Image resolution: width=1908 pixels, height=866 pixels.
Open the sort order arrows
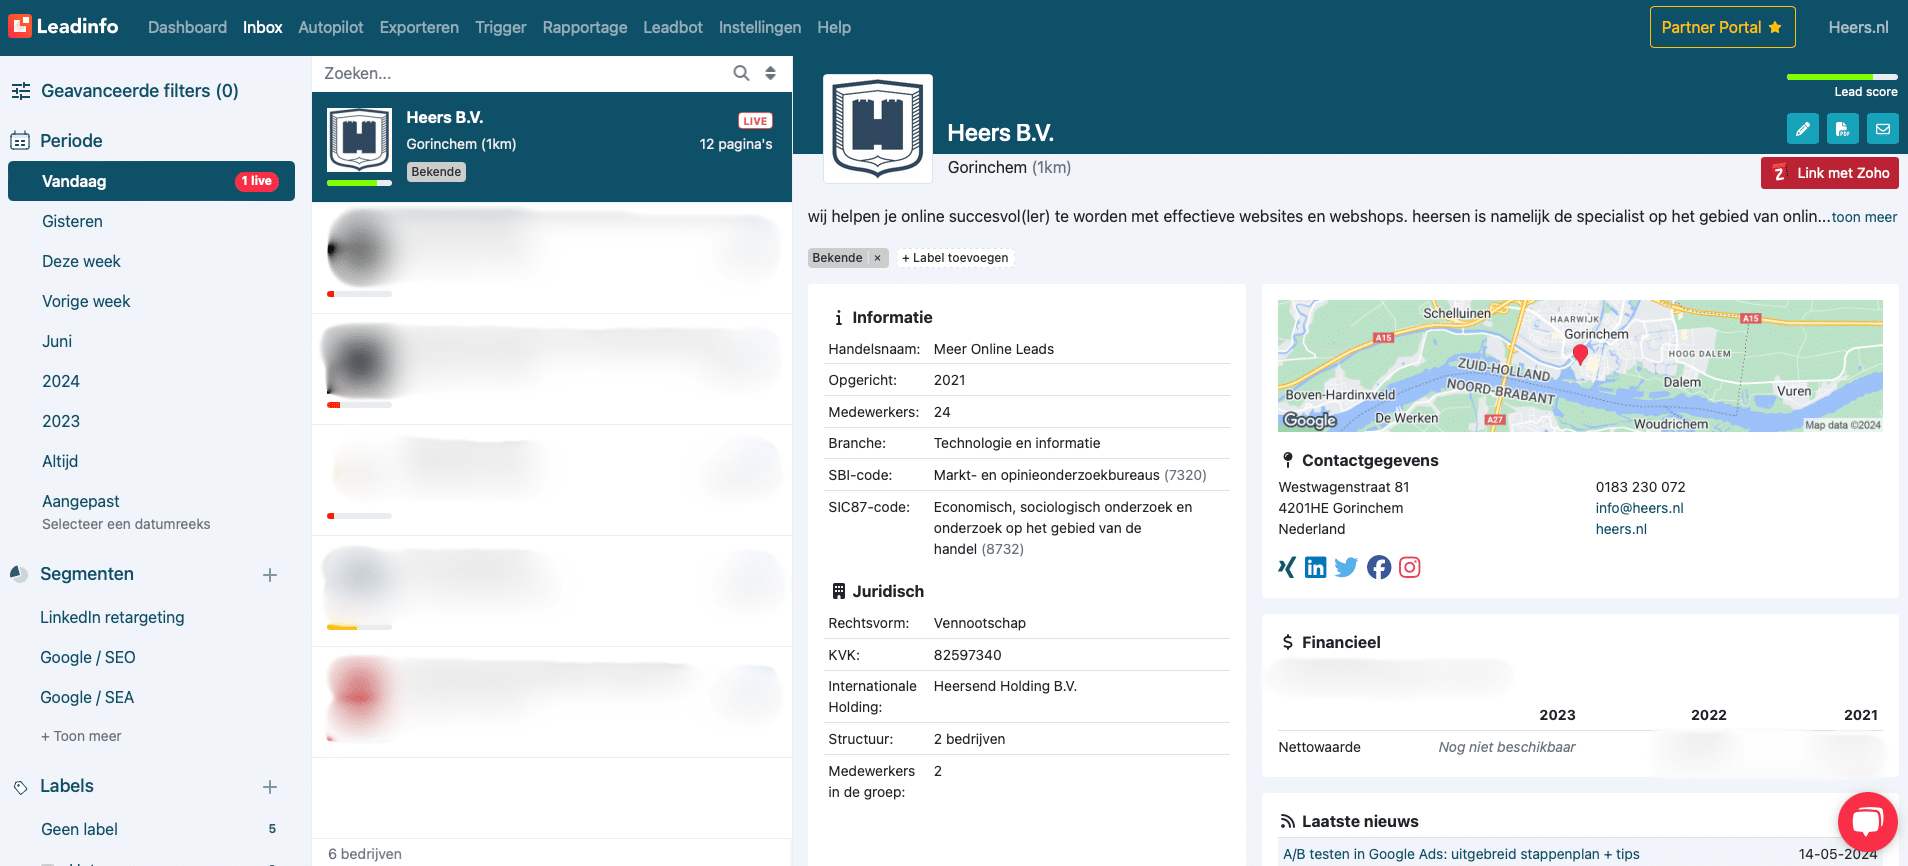[x=770, y=73]
